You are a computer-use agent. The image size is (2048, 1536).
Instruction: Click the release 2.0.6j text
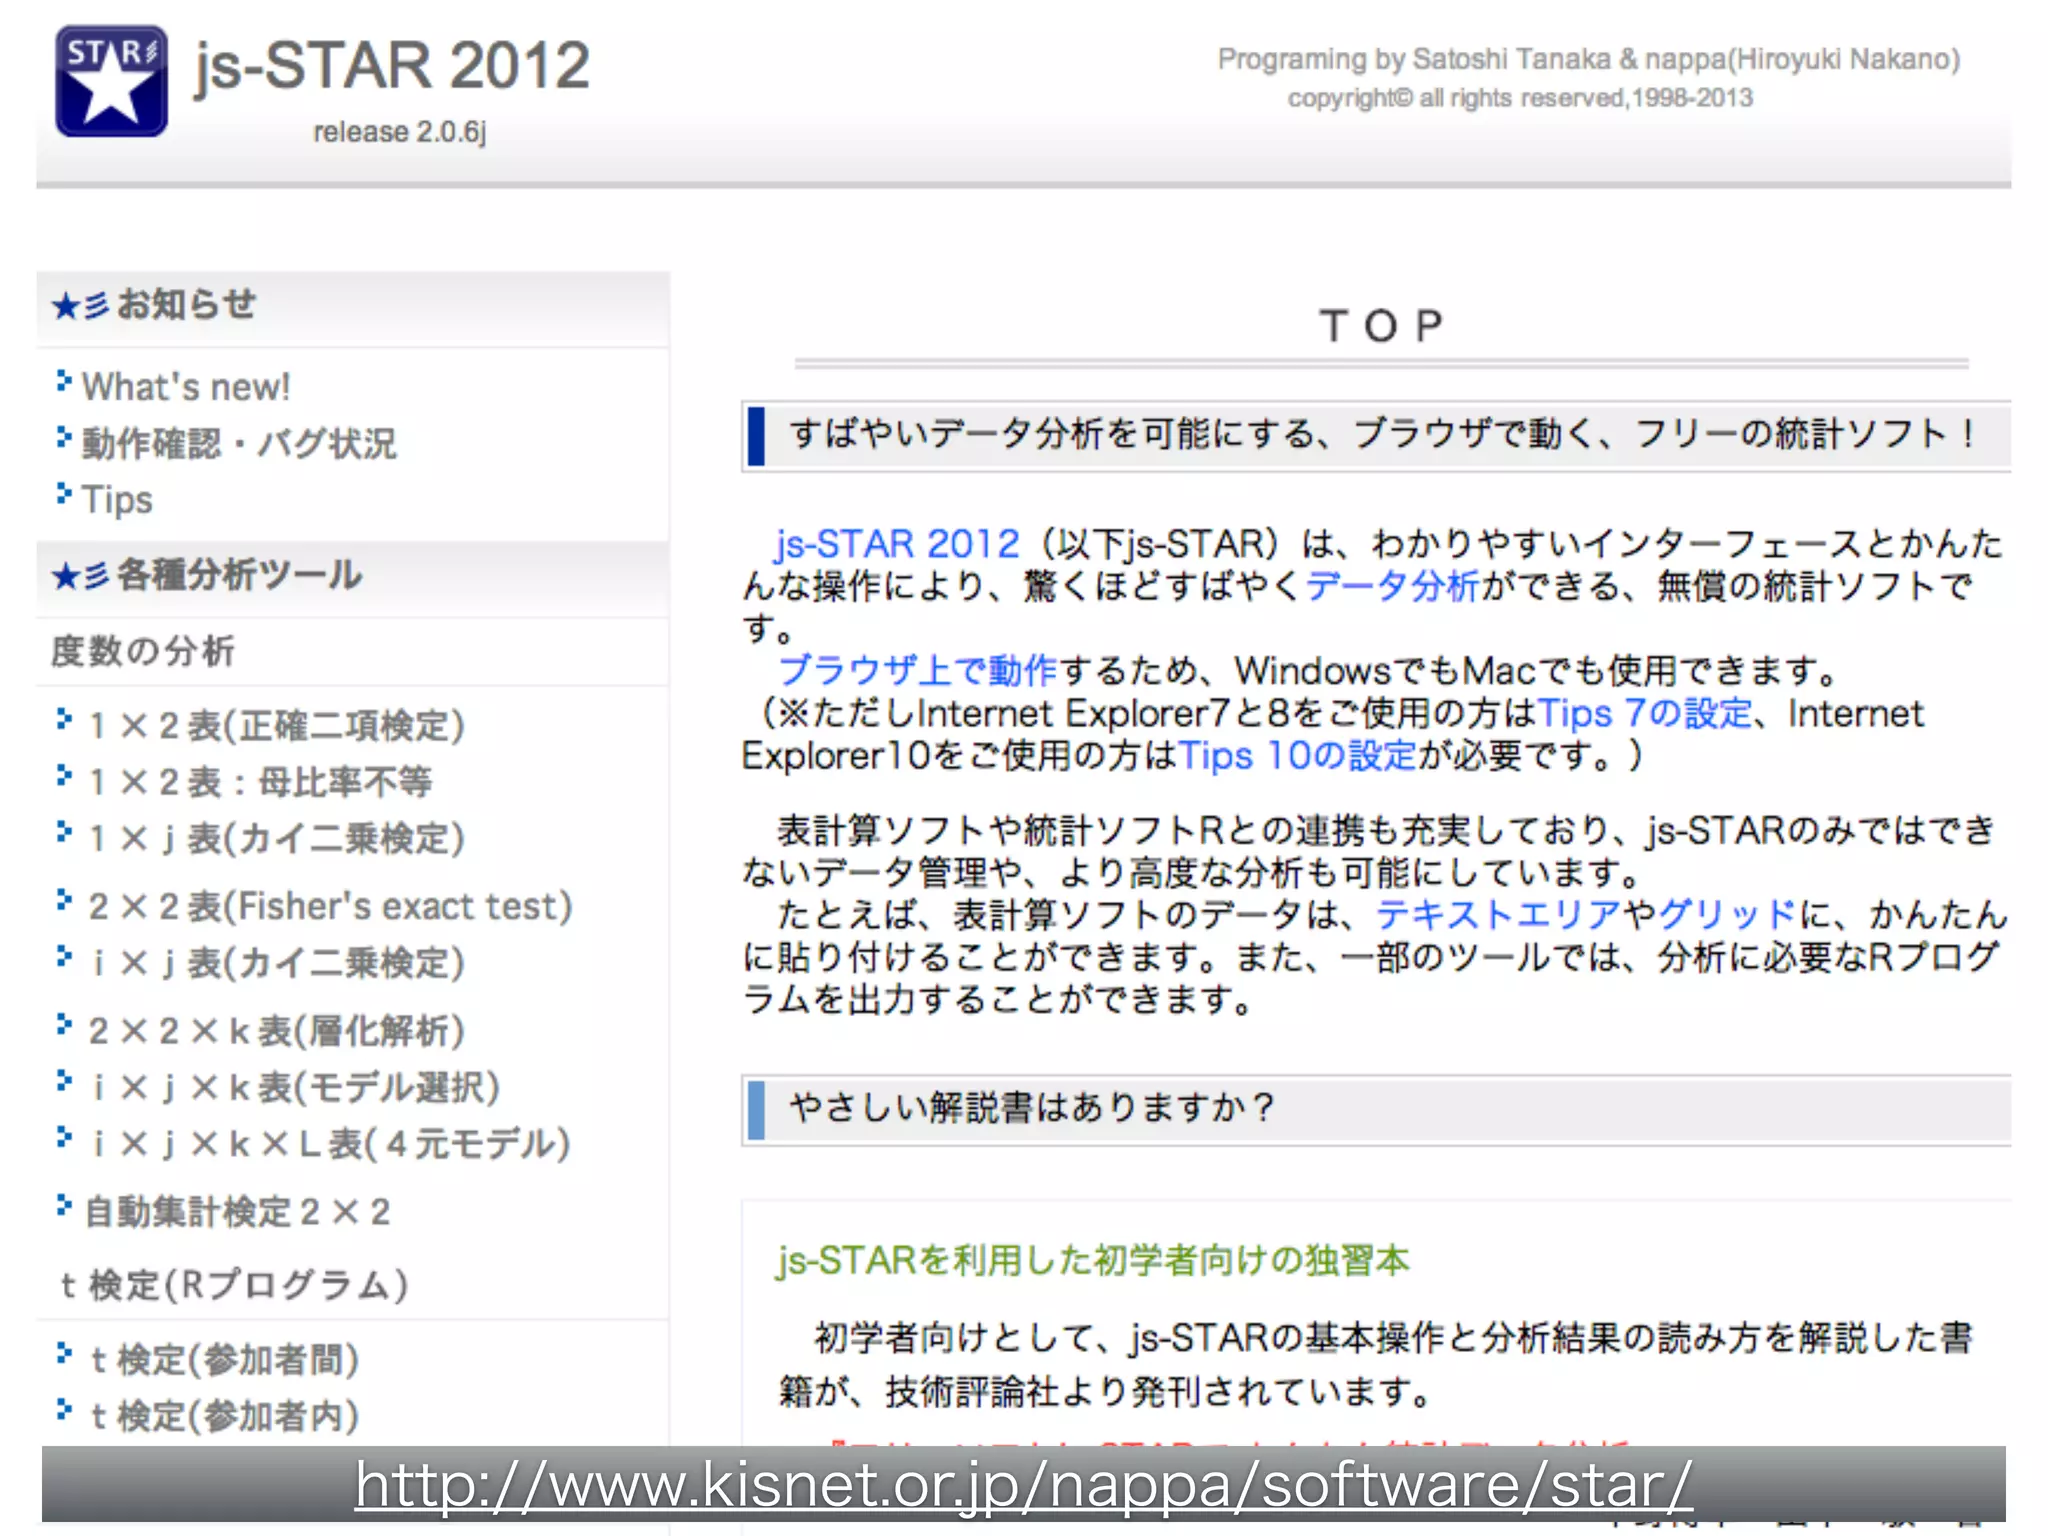click(x=399, y=132)
